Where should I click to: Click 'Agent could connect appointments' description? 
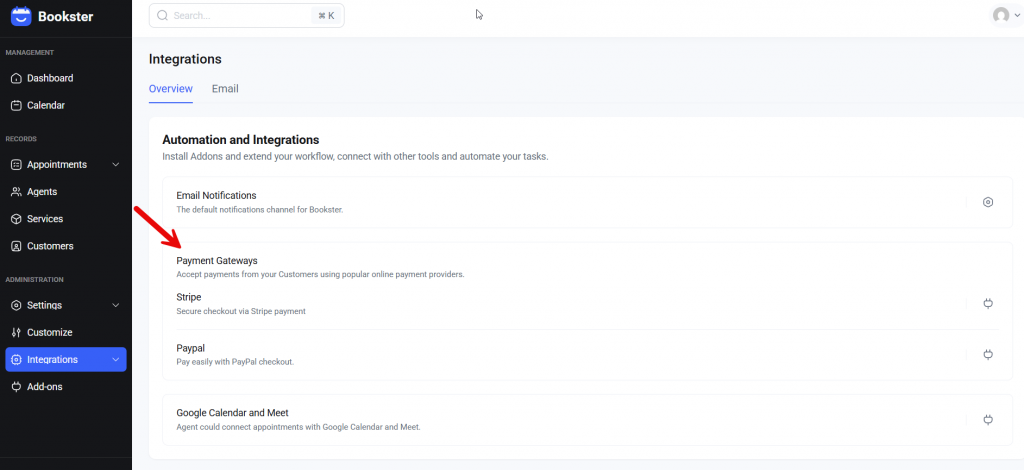[298, 427]
